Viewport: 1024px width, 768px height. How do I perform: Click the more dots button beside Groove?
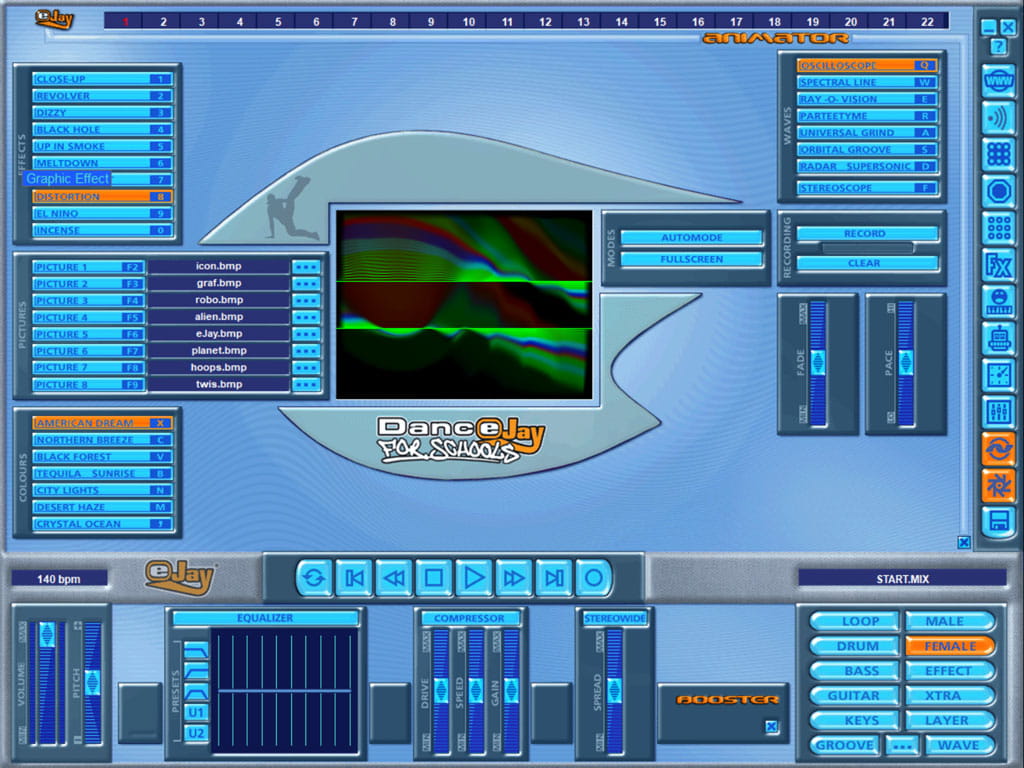[x=903, y=746]
